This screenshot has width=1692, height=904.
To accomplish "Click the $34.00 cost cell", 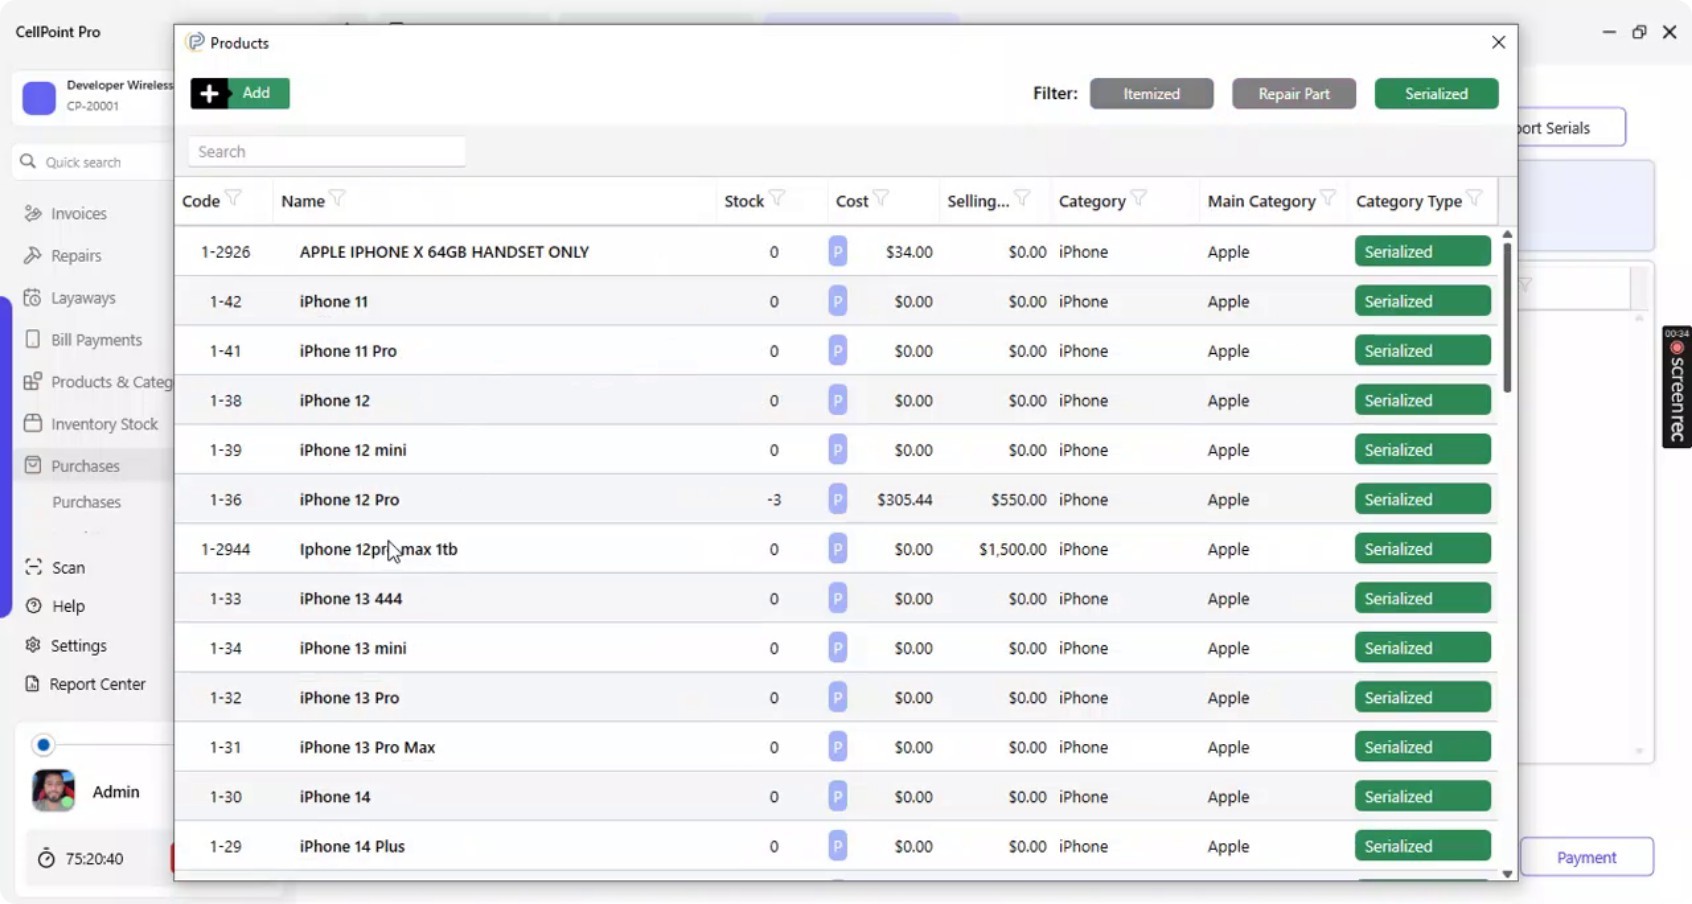I will point(909,252).
